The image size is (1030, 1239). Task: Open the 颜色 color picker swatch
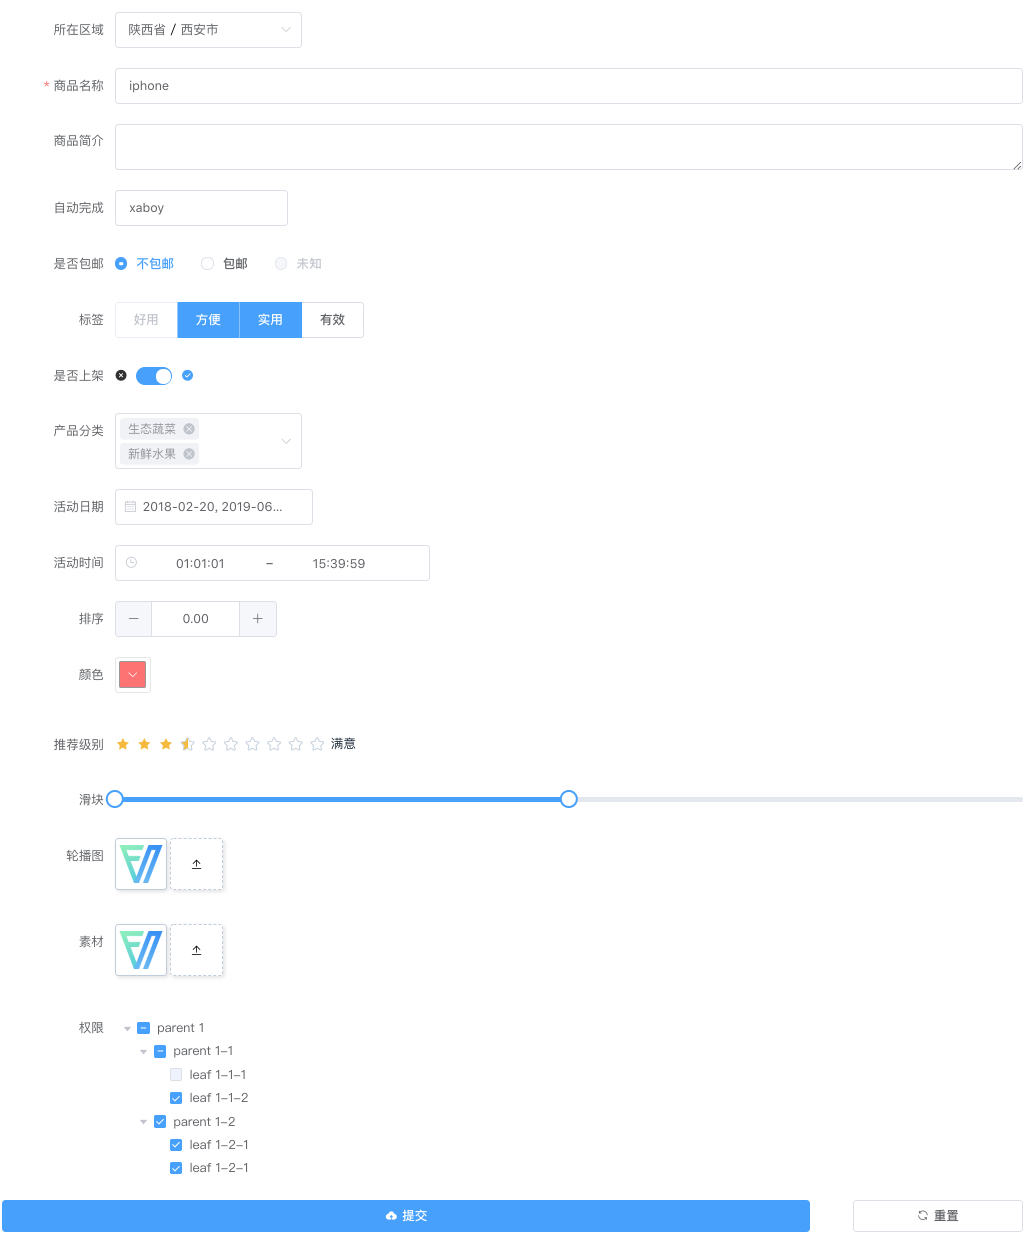click(x=132, y=674)
